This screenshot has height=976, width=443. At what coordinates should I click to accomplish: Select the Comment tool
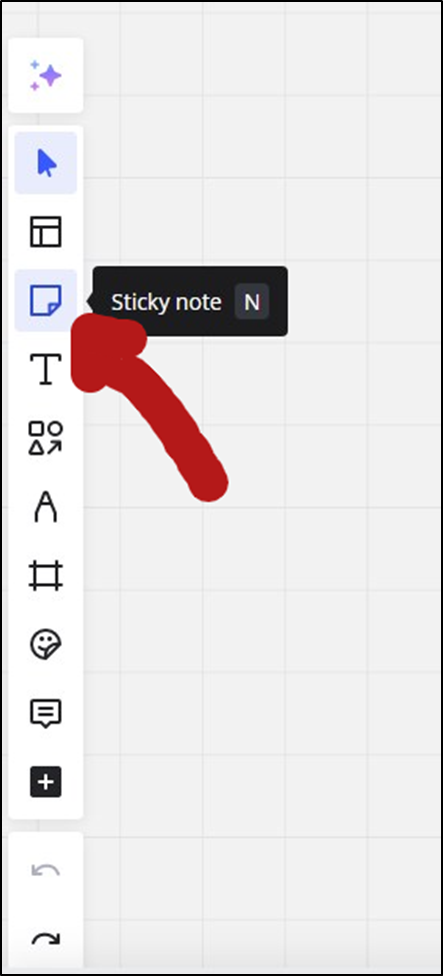[46, 713]
